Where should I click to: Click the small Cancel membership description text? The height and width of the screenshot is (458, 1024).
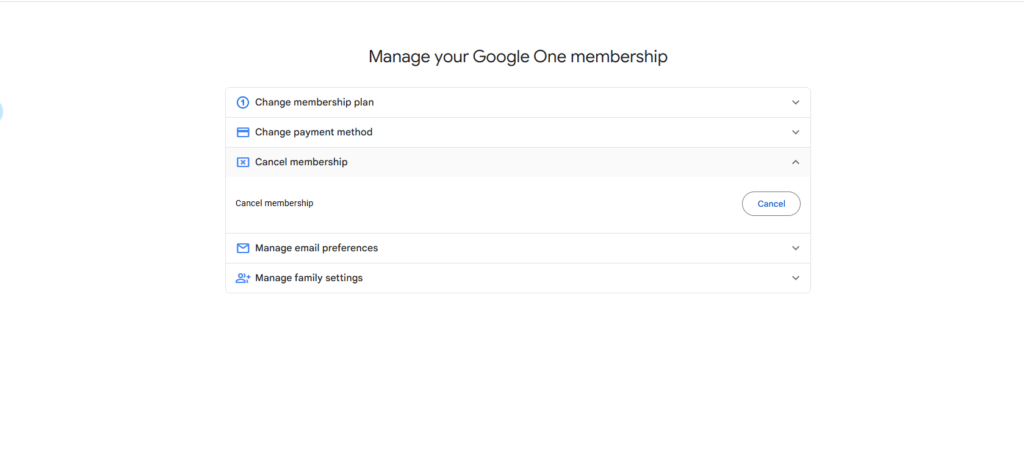pos(274,203)
